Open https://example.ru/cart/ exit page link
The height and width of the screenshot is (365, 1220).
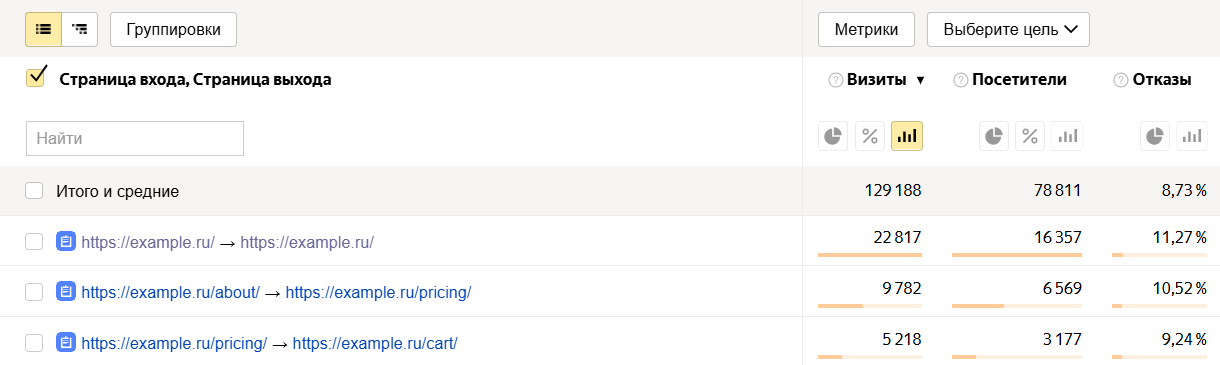click(375, 343)
